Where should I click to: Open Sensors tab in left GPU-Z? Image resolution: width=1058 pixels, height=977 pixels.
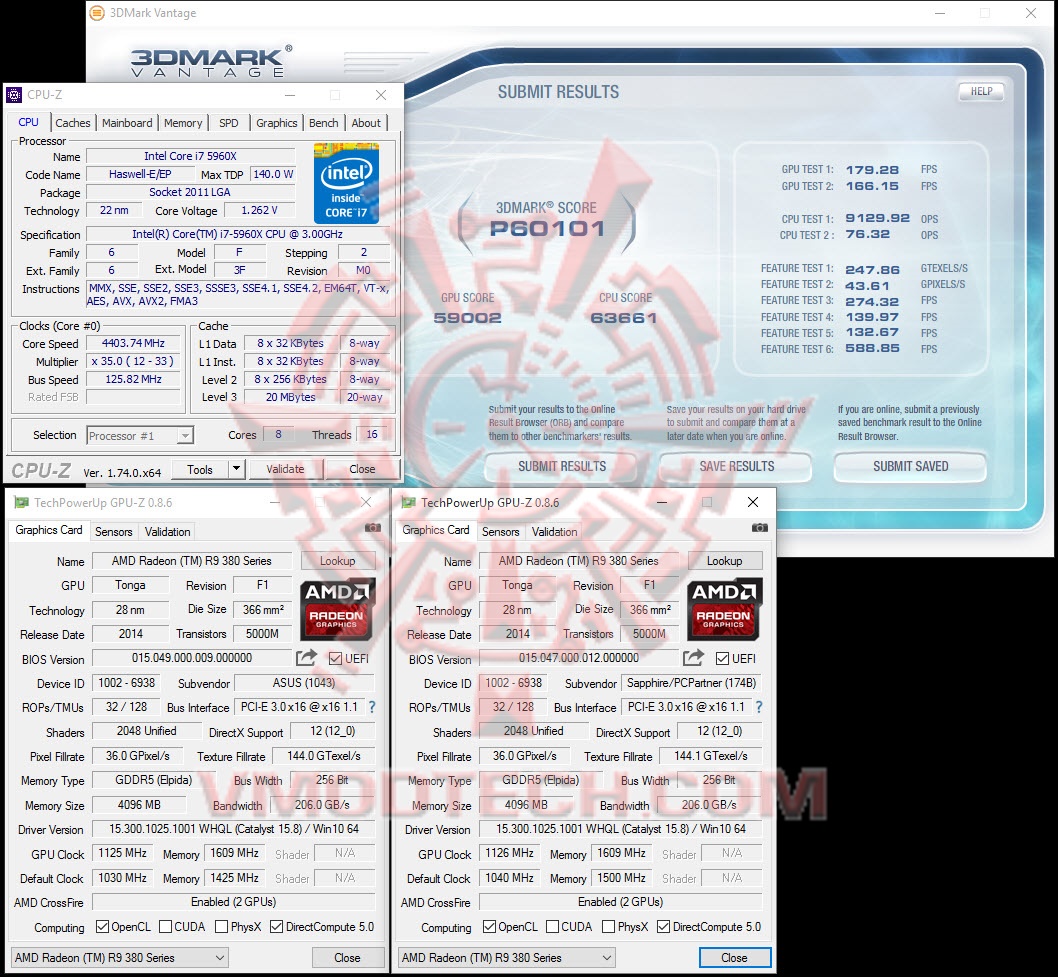point(113,532)
